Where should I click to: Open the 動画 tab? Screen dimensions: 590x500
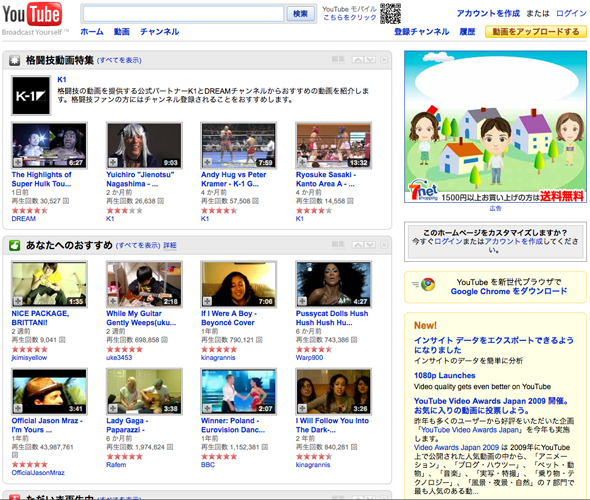point(122,32)
